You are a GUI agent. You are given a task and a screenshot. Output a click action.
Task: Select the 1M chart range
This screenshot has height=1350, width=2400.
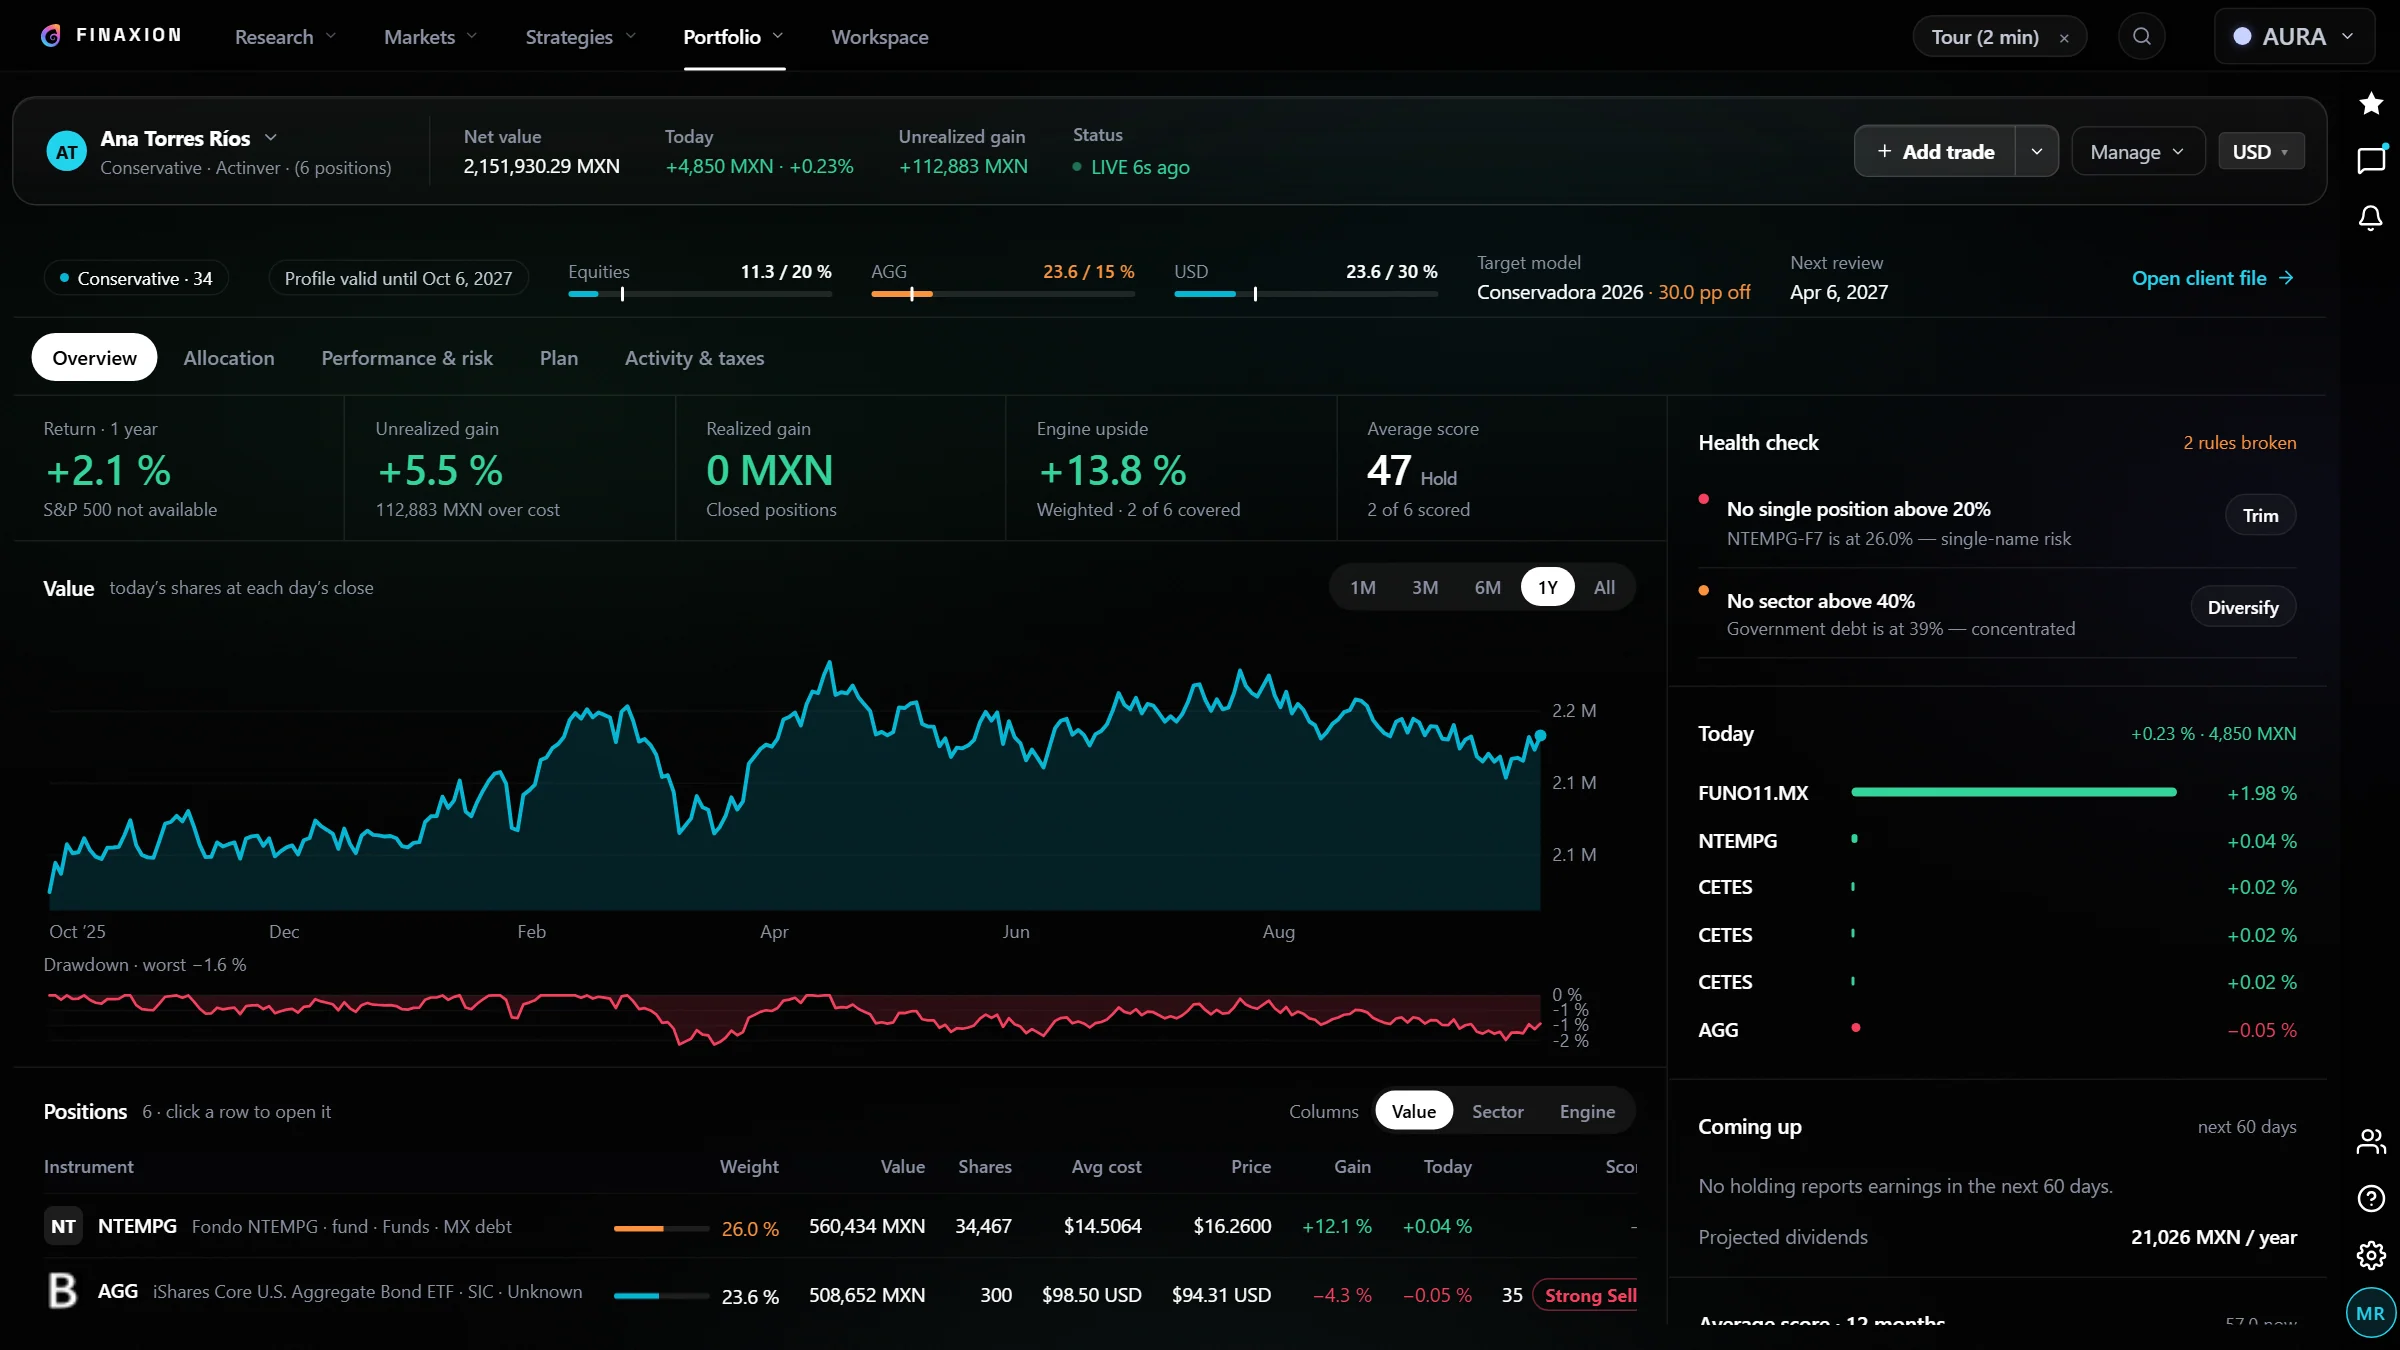1362,587
